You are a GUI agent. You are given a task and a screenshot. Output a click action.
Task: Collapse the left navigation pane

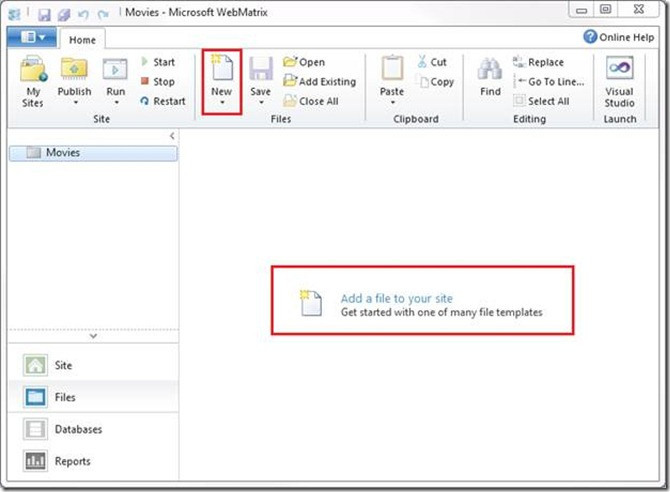[172, 136]
